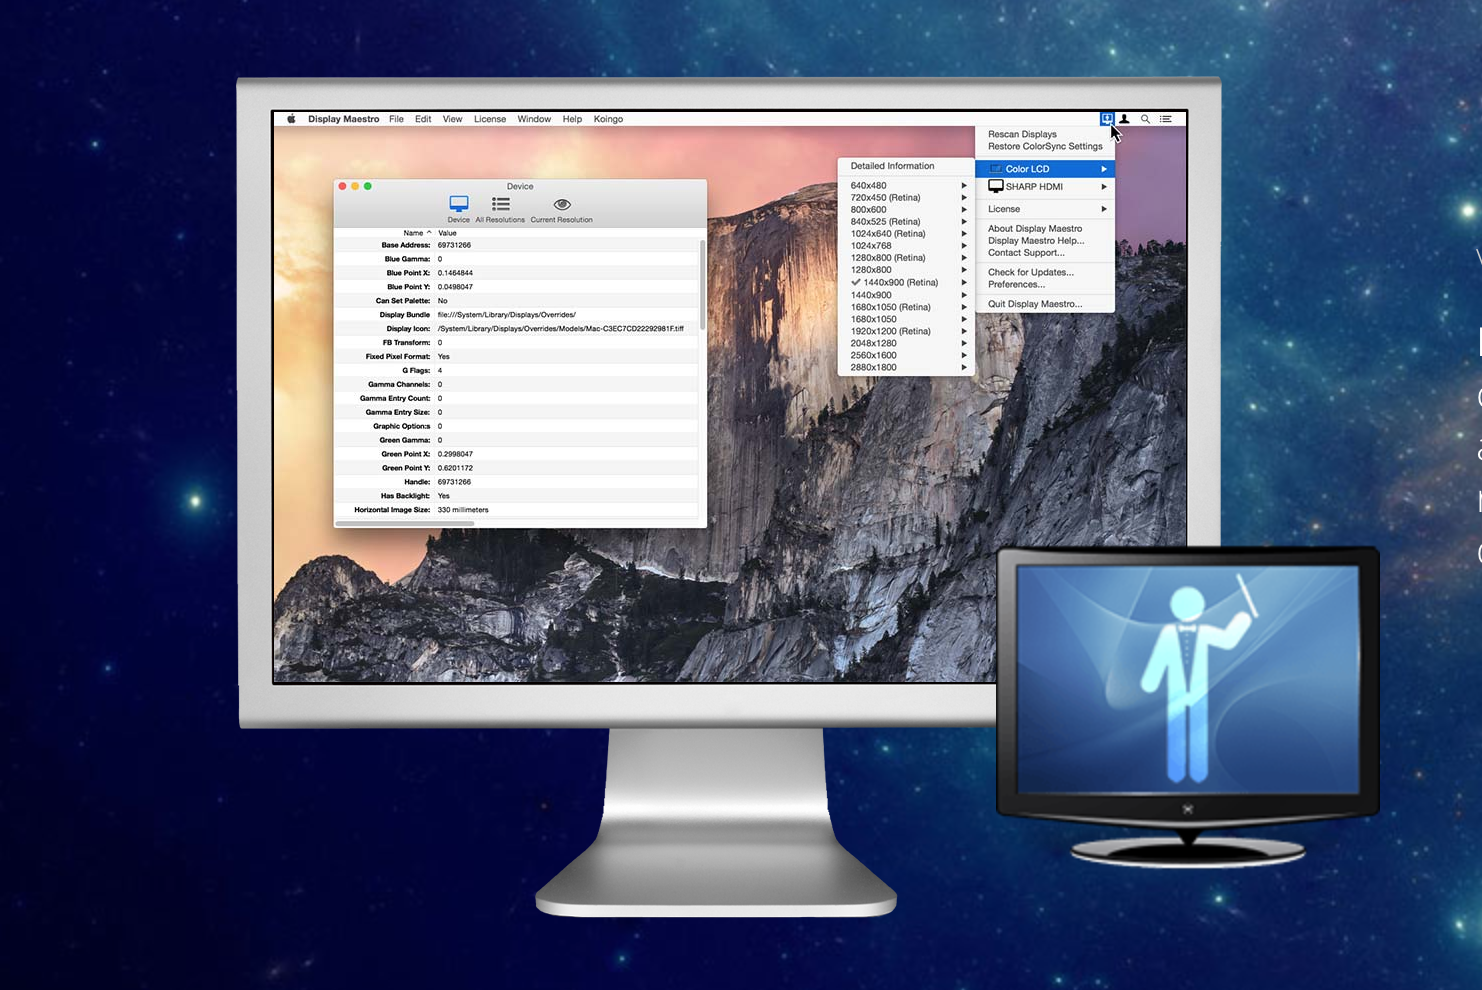The height and width of the screenshot is (990, 1482).
Task: Click the Current Resolution eye icon
Action: click(561, 208)
